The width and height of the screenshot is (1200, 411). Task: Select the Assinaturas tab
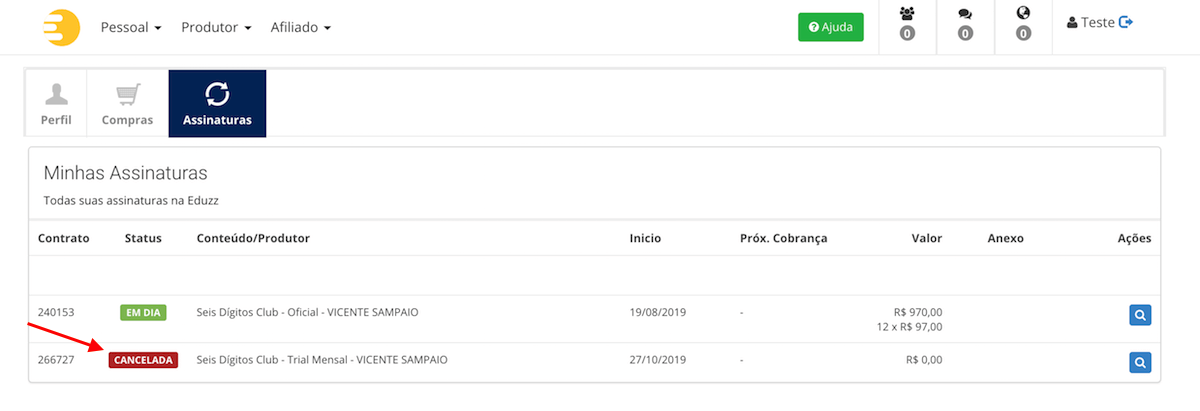[217, 103]
